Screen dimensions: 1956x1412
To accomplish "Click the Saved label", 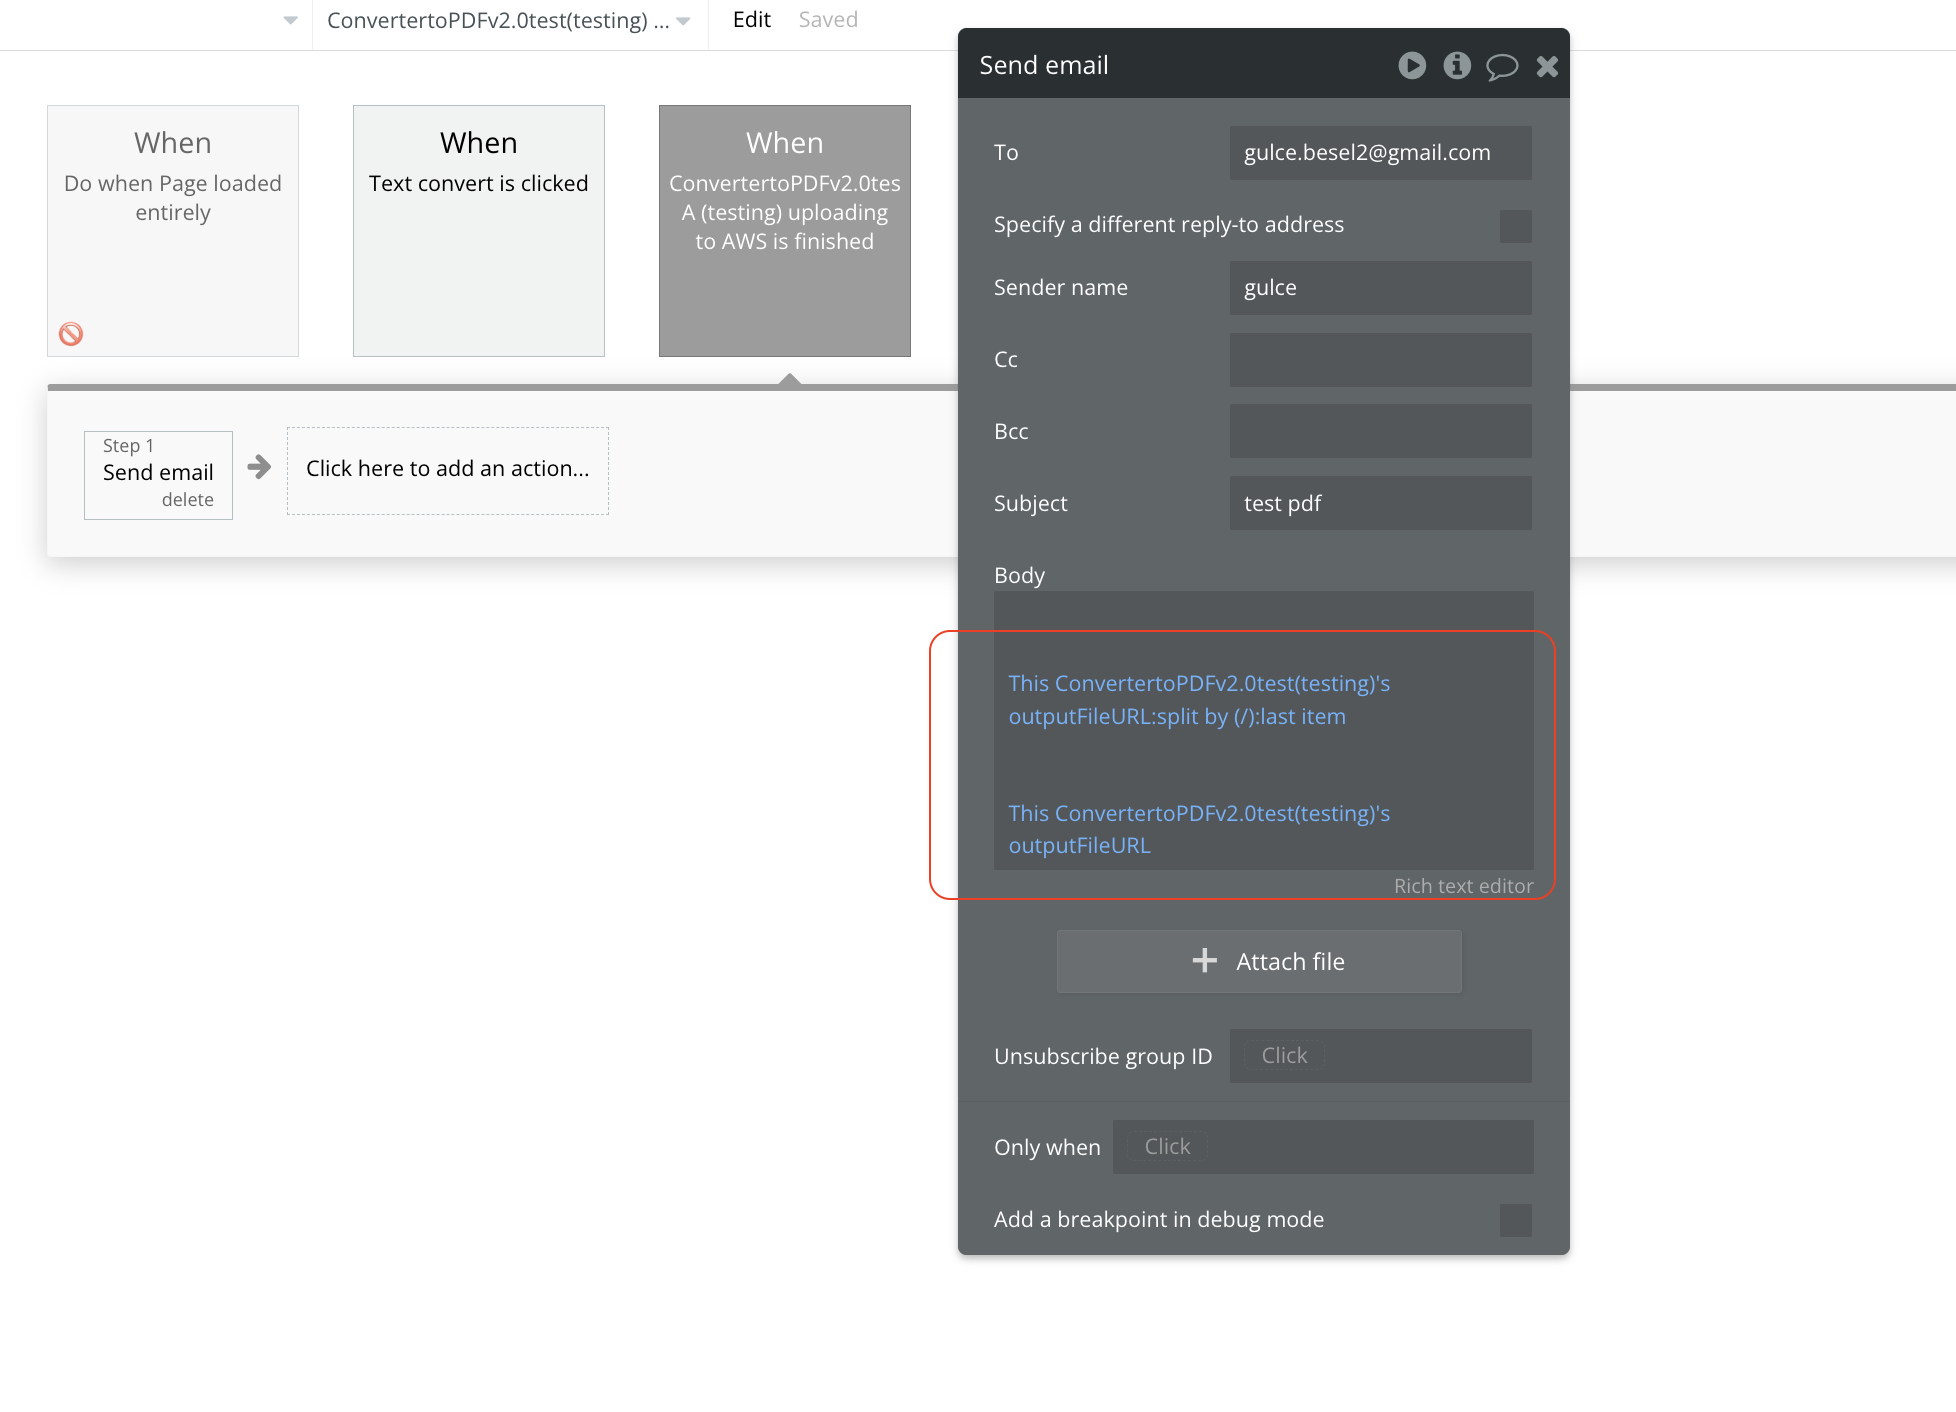I will coord(827,19).
